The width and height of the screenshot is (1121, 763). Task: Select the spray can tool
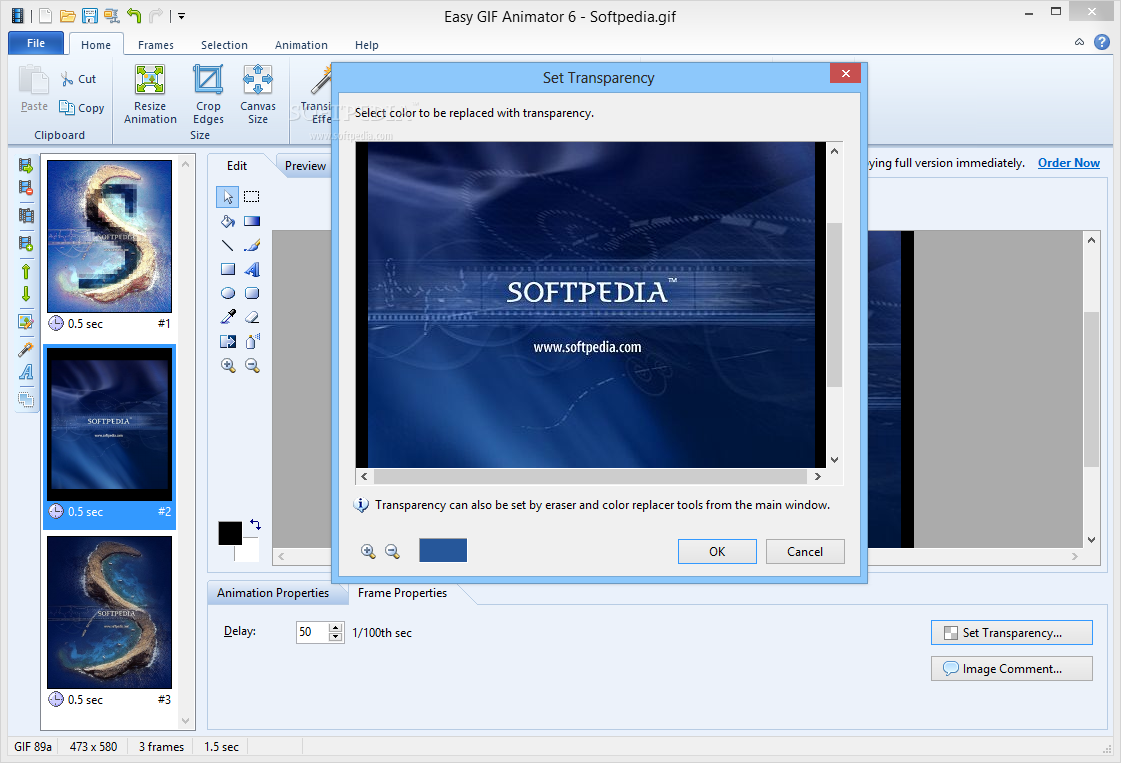252,342
